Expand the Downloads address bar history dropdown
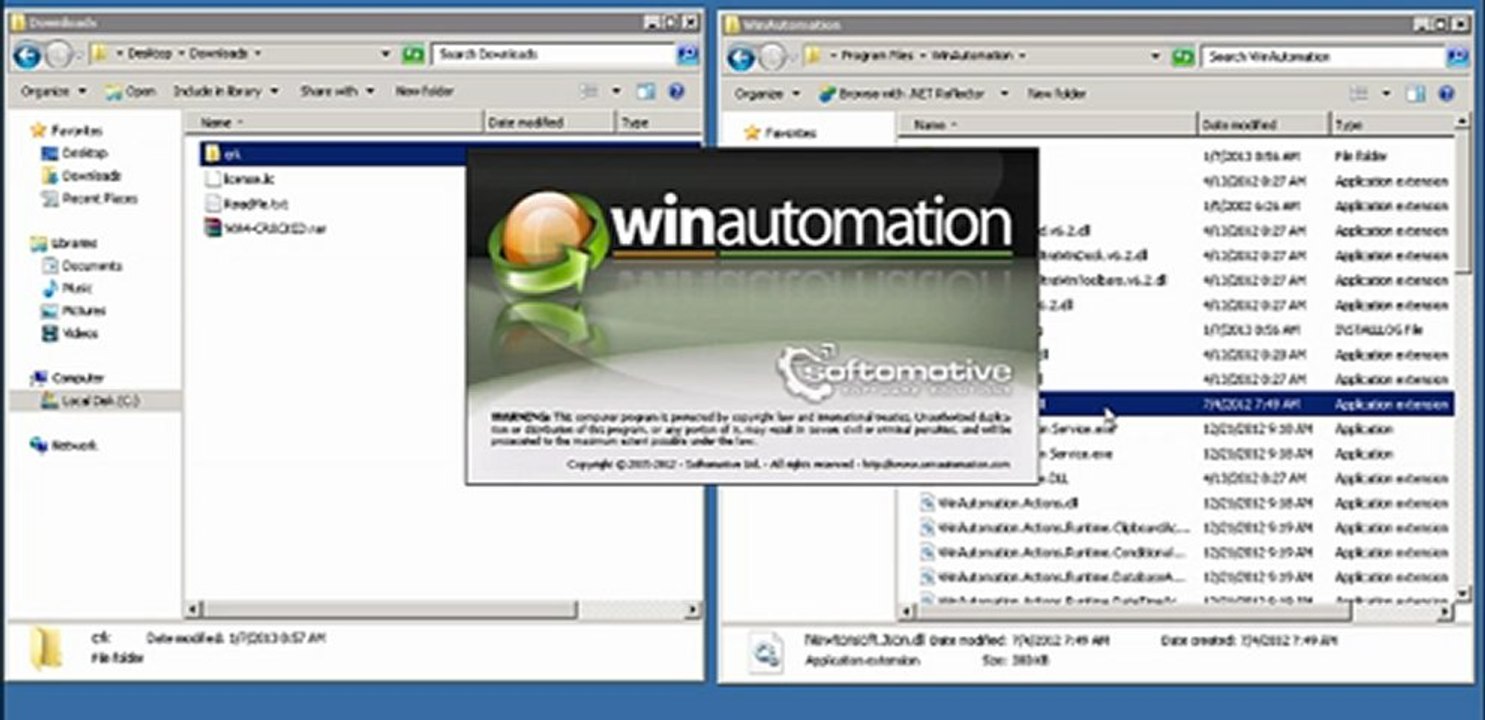Image resolution: width=1485 pixels, height=720 pixels. [x=386, y=54]
